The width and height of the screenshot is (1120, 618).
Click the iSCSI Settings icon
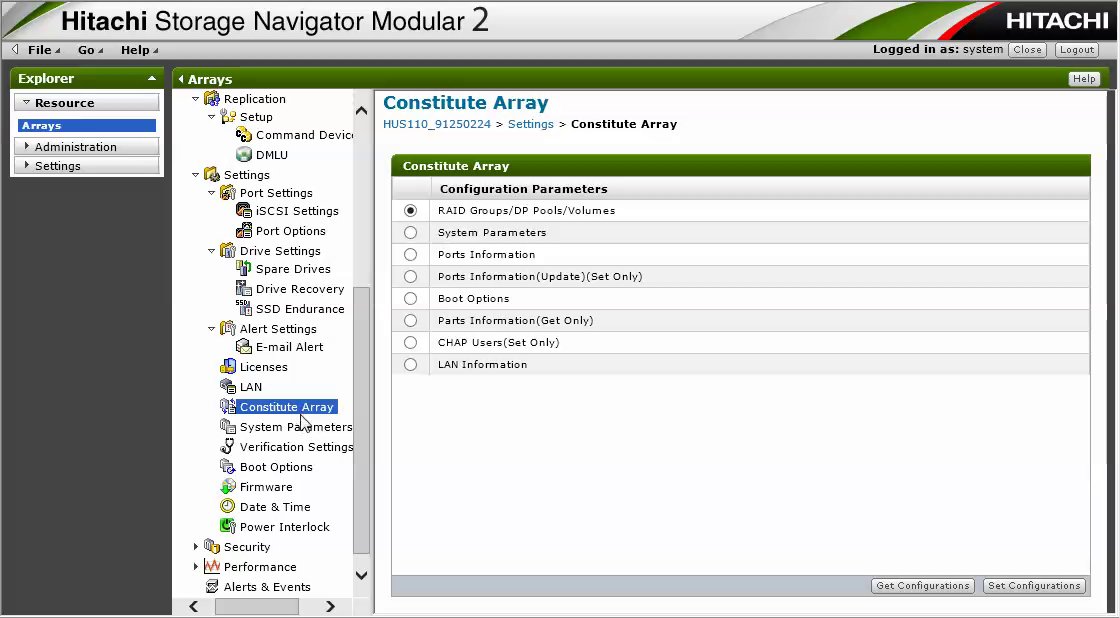244,211
